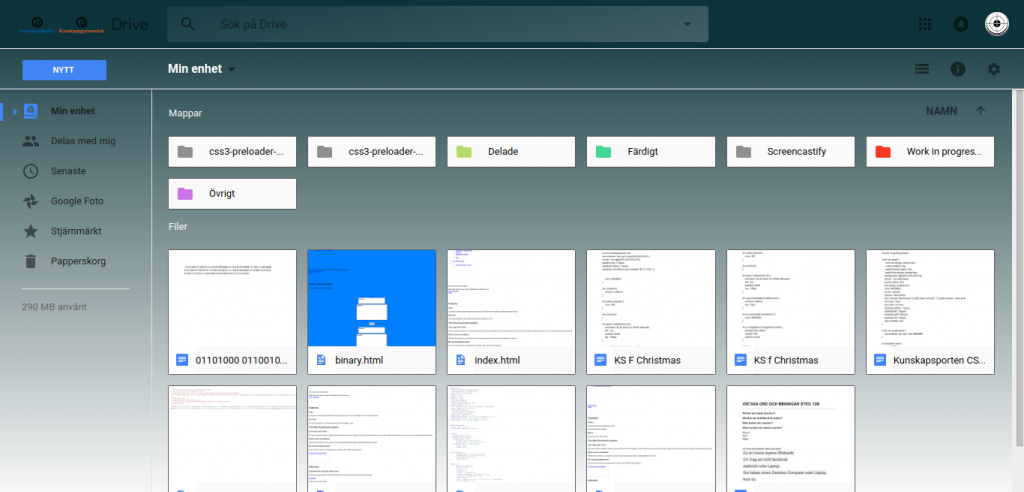Select the Färdigt folder
The width and height of the screenshot is (1024, 492).
(651, 152)
